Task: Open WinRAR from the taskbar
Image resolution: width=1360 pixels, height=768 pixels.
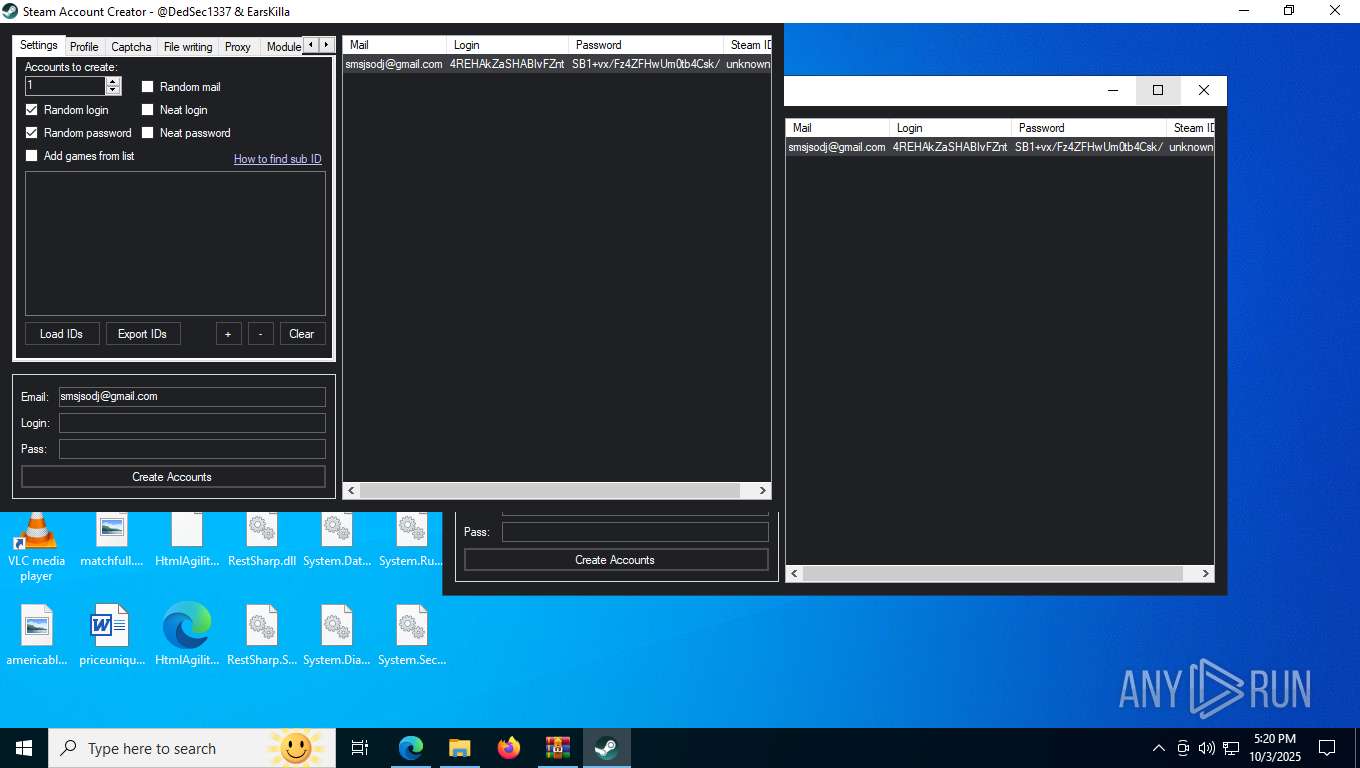Action: click(557, 748)
